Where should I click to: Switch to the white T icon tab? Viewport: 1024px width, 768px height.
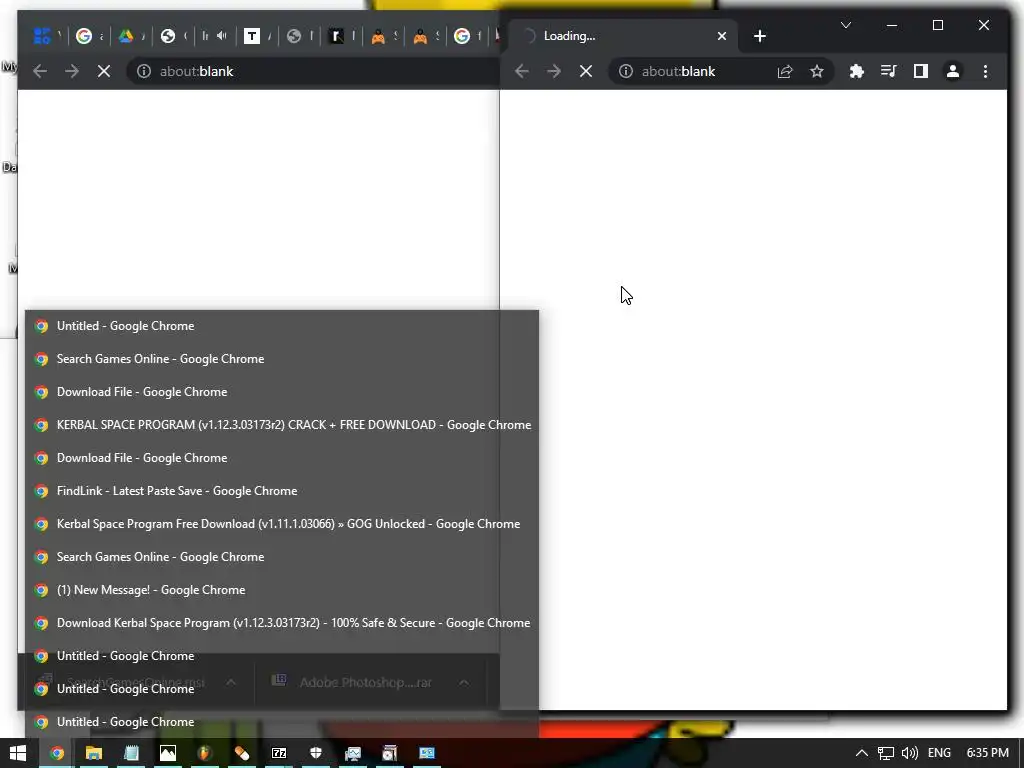pos(251,36)
